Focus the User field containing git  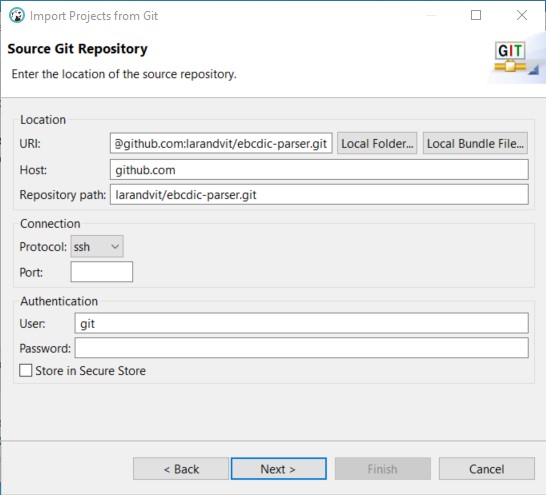pos(301,323)
